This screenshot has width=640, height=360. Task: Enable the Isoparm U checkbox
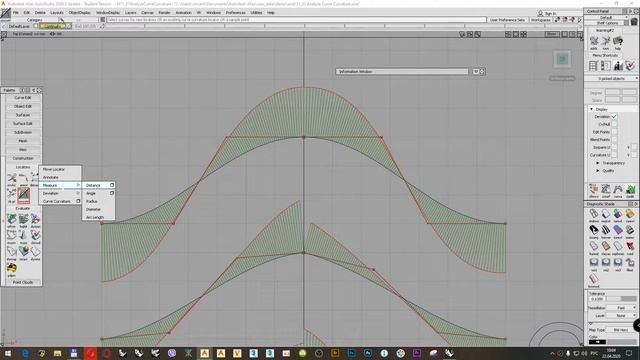(614, 147)
